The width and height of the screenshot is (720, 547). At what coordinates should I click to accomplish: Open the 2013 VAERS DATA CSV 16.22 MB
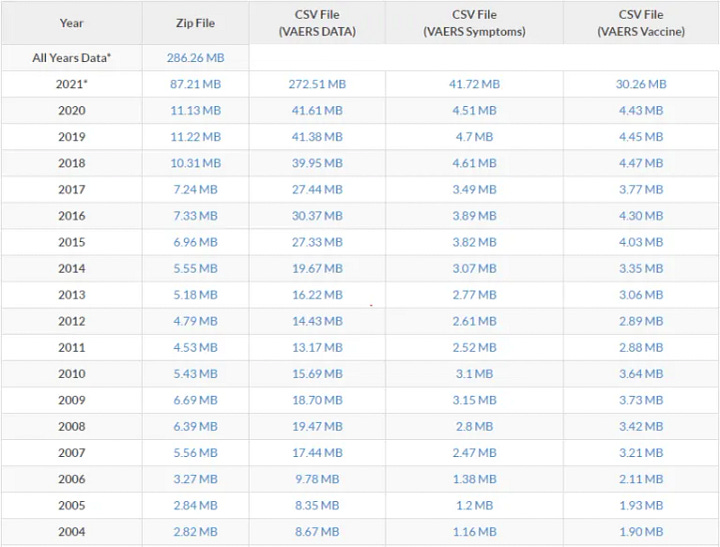point(317,295)
